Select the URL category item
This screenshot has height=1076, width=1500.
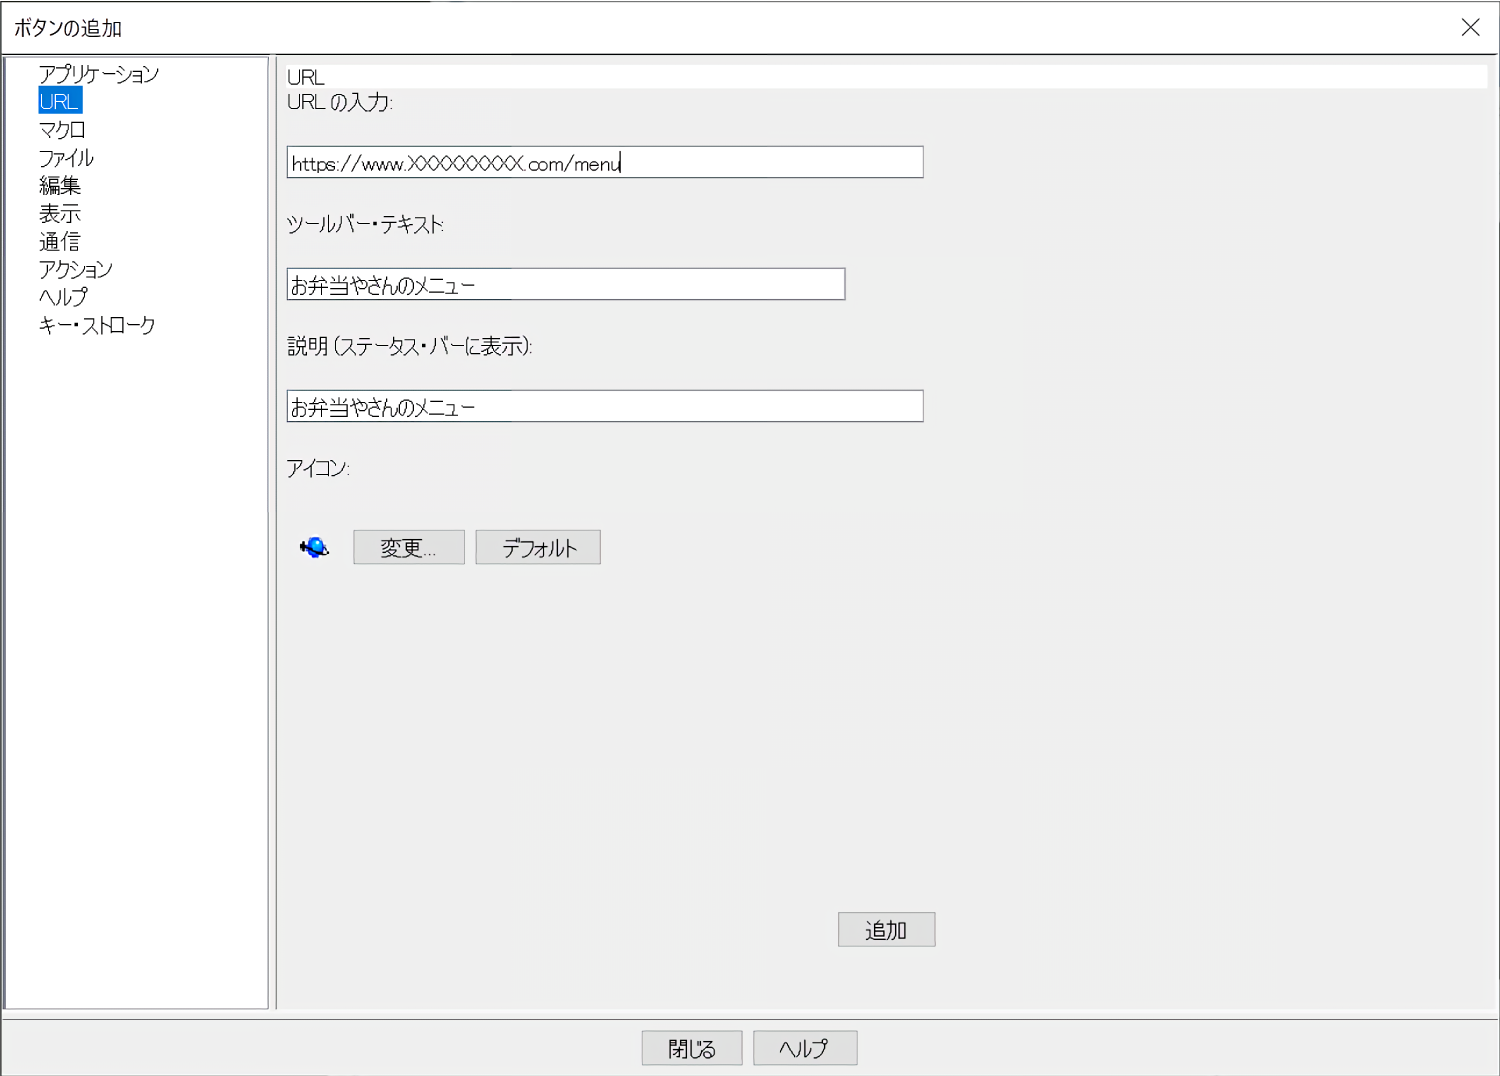click(59, 101)
